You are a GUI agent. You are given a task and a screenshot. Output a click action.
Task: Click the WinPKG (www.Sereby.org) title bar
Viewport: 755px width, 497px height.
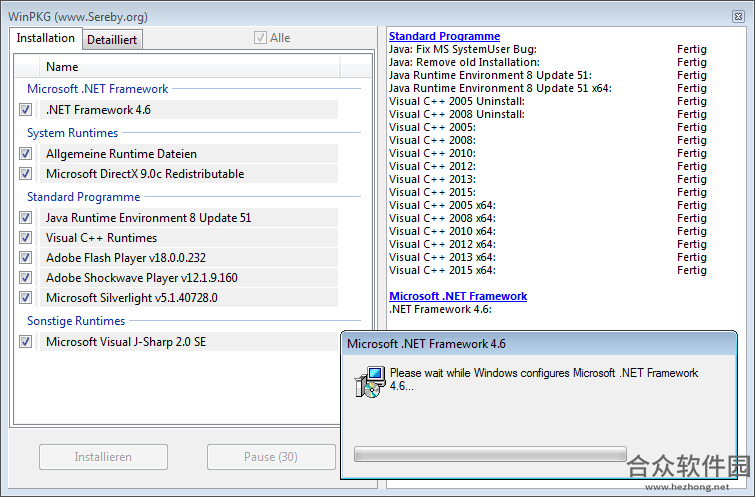pos(78,17)
